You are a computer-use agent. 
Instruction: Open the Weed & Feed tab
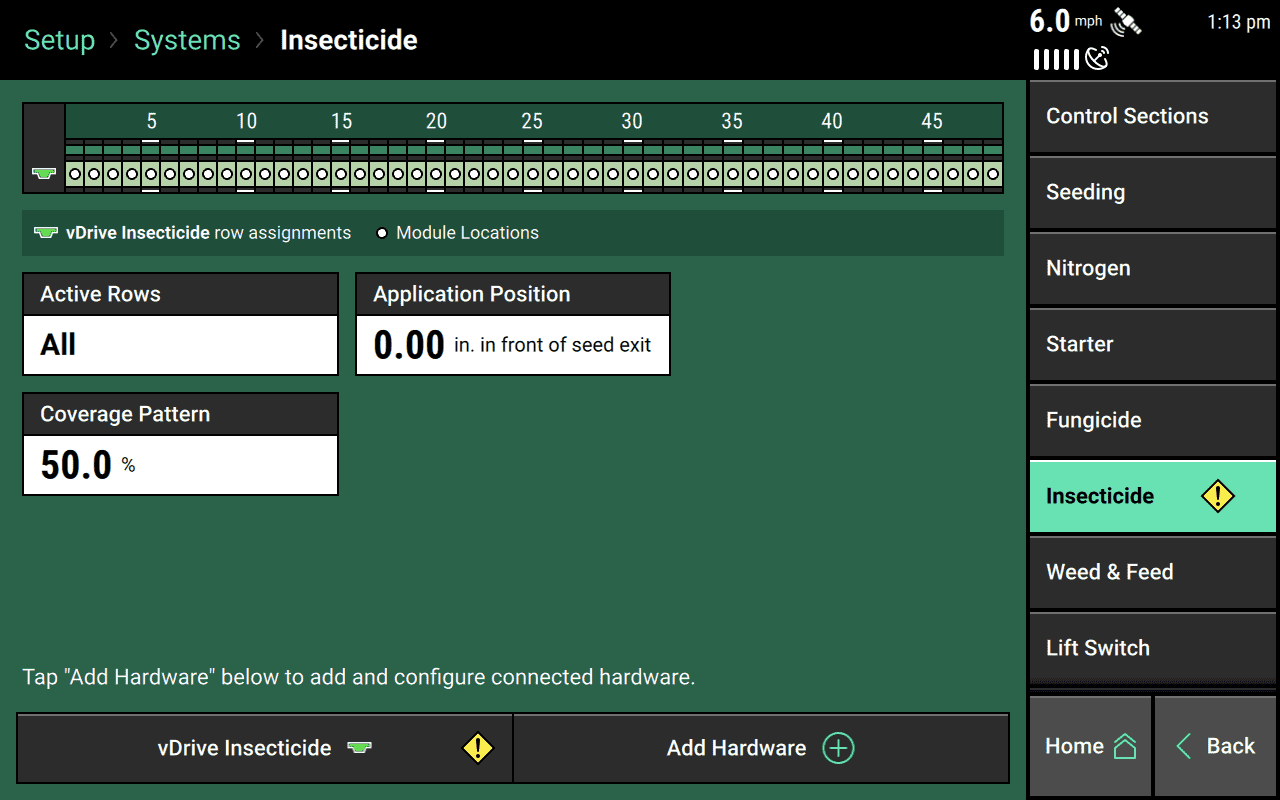click(x=1152, y=572)
